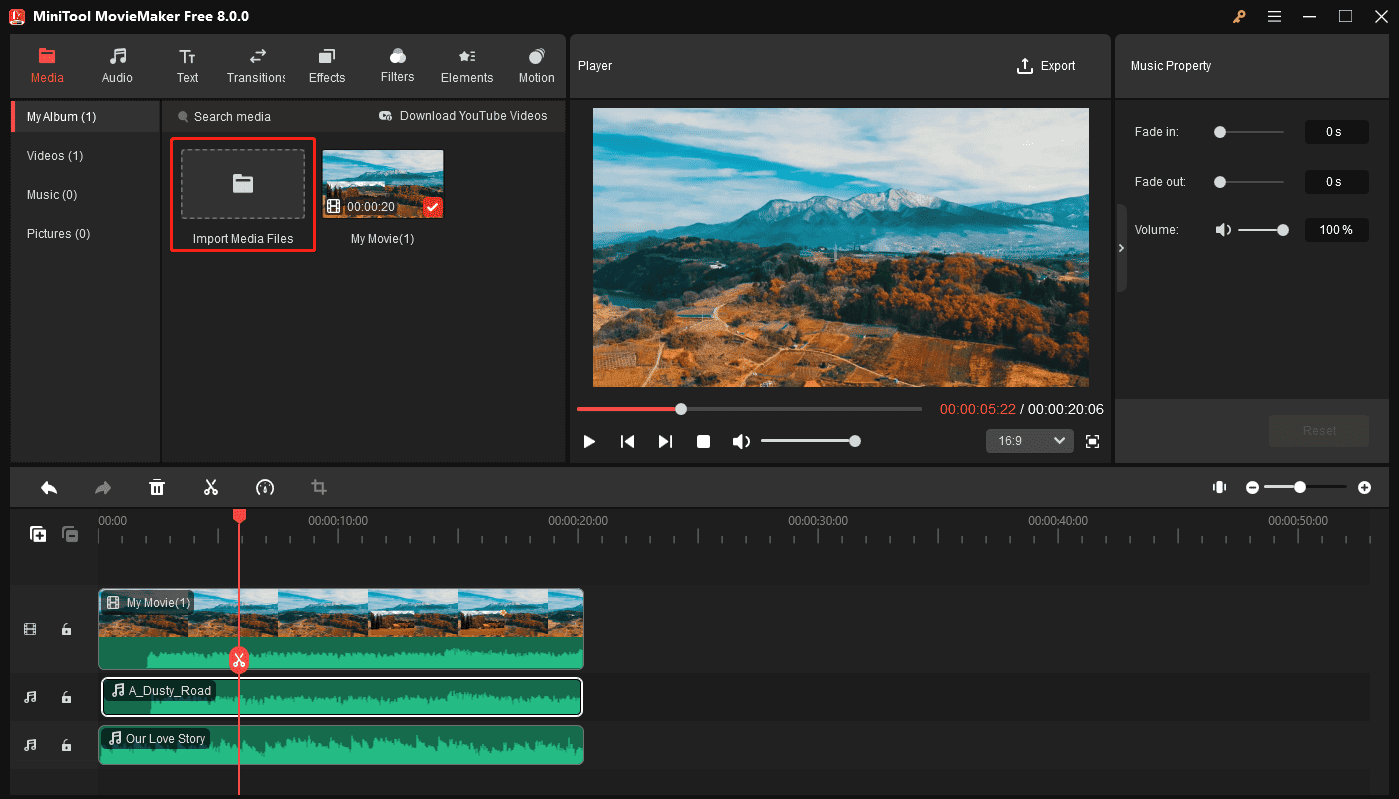The image size is (1399, 799).
Task: Adjust the timeline zoom slider
Action: (x=1305, y=487)
